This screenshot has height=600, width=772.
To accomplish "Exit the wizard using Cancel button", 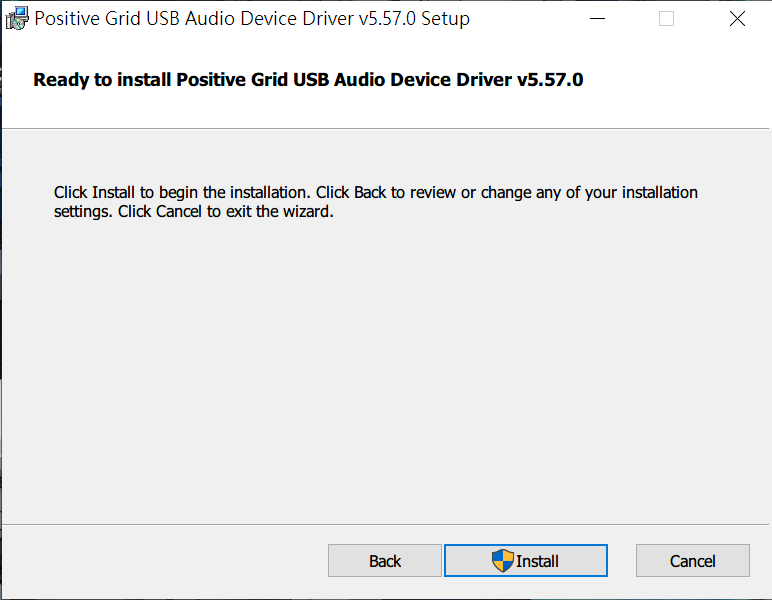I will [x=693, y=561].
